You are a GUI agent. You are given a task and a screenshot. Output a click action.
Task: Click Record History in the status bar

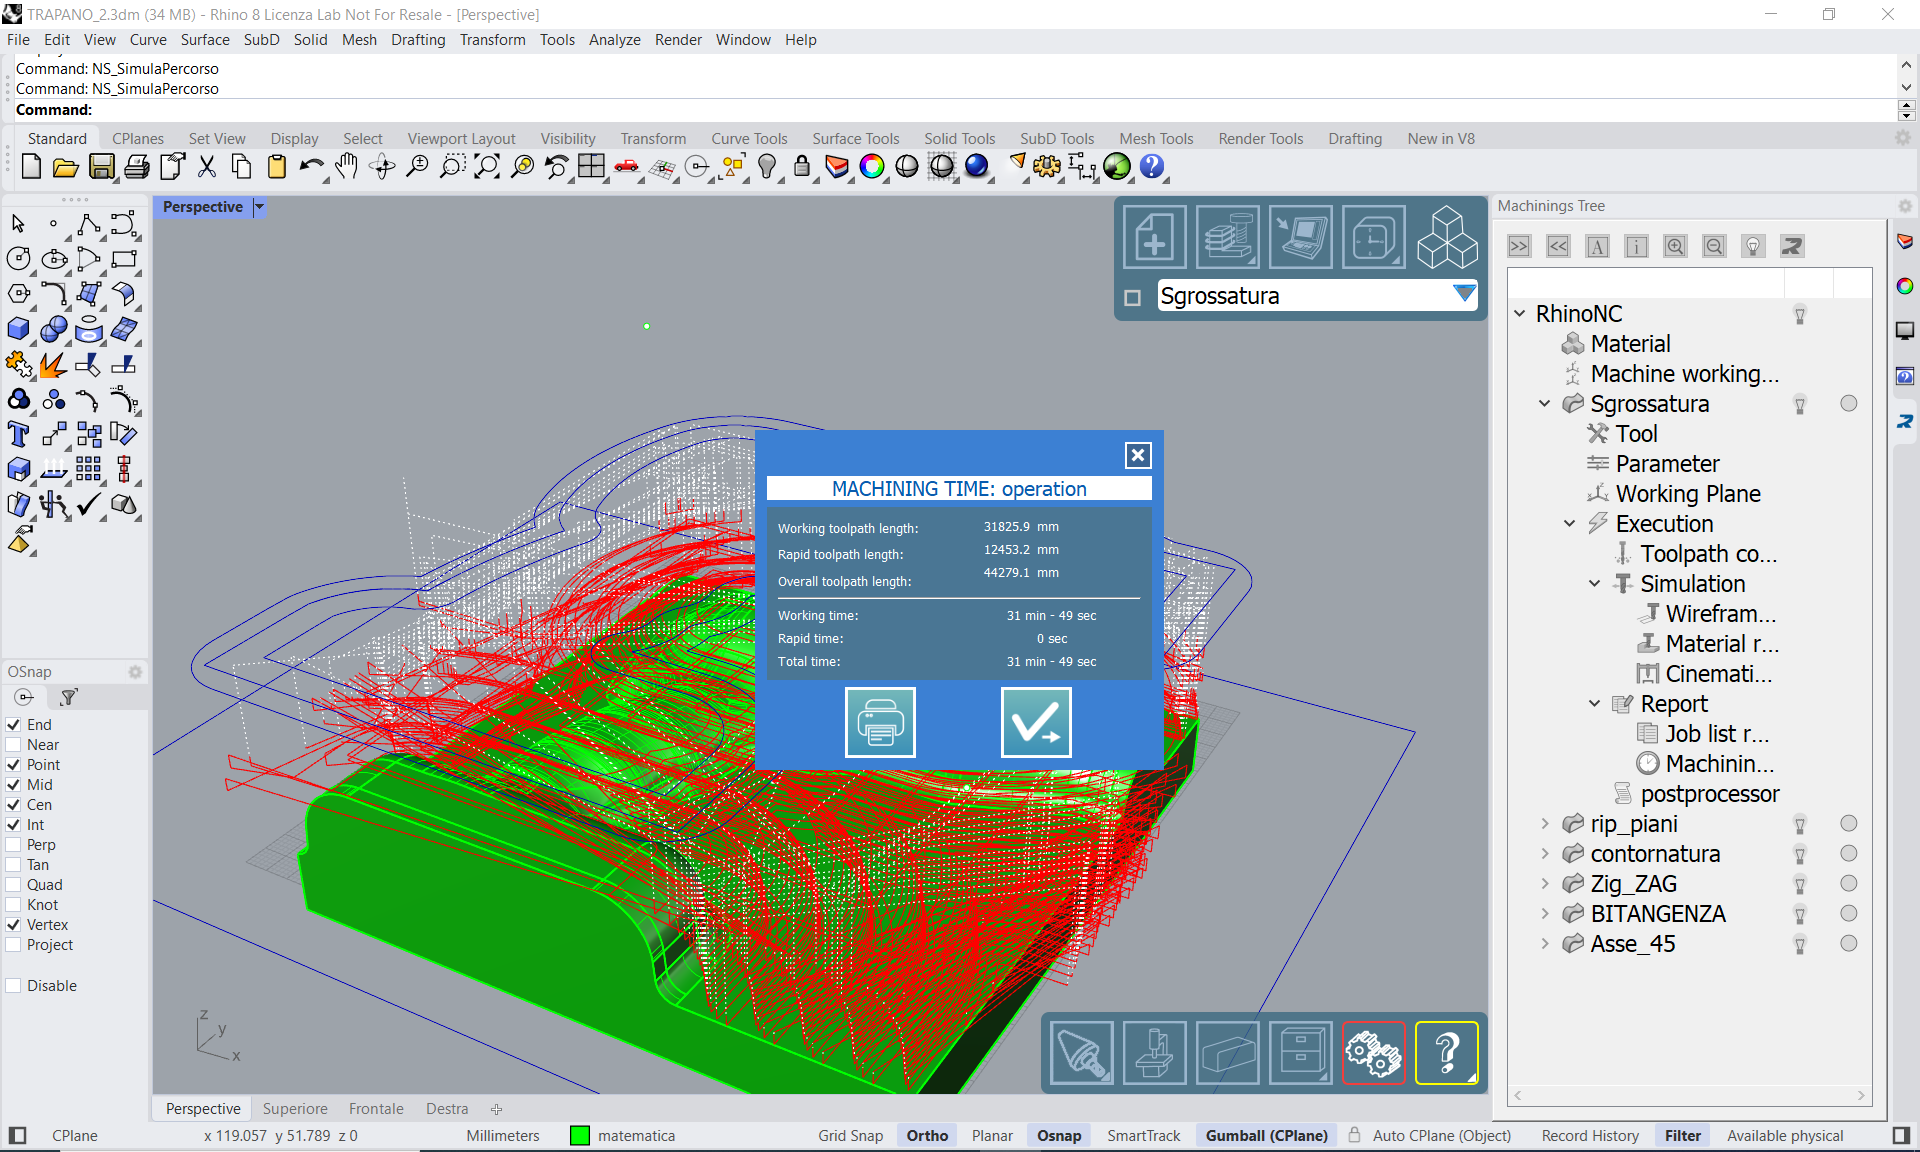[1590, 1136]
